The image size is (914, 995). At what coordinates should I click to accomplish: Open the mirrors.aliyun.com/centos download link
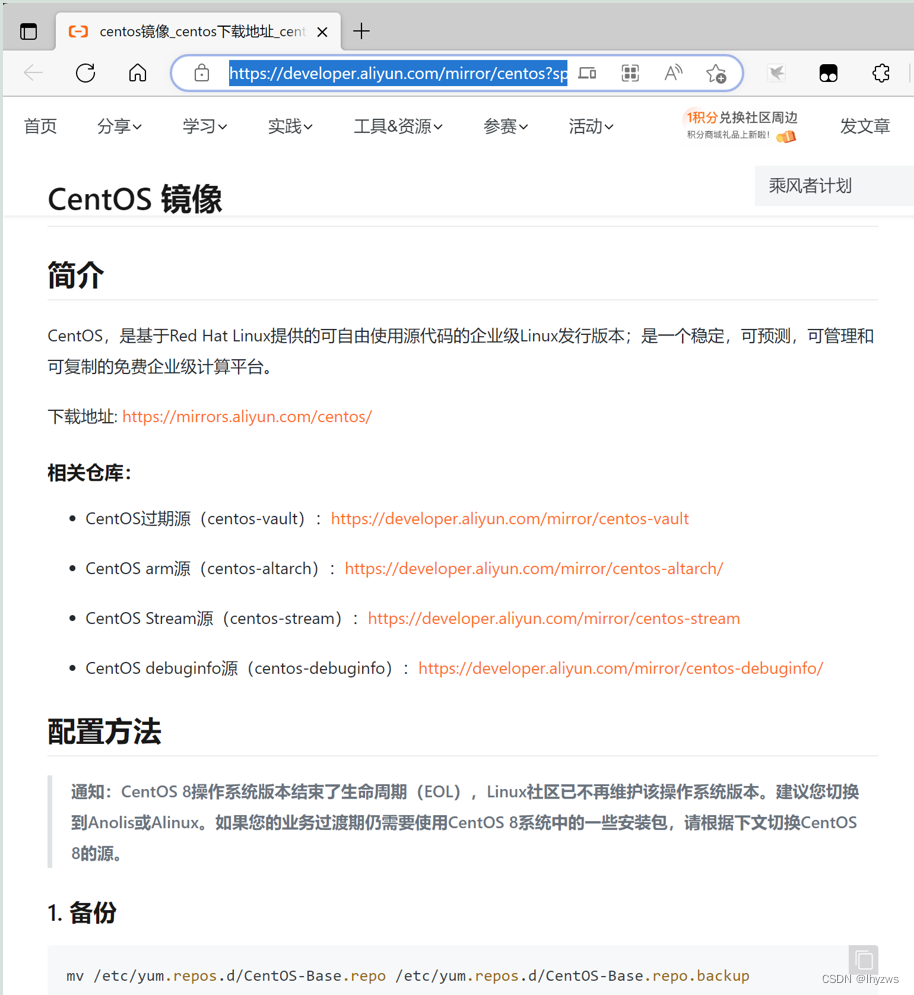247,417
